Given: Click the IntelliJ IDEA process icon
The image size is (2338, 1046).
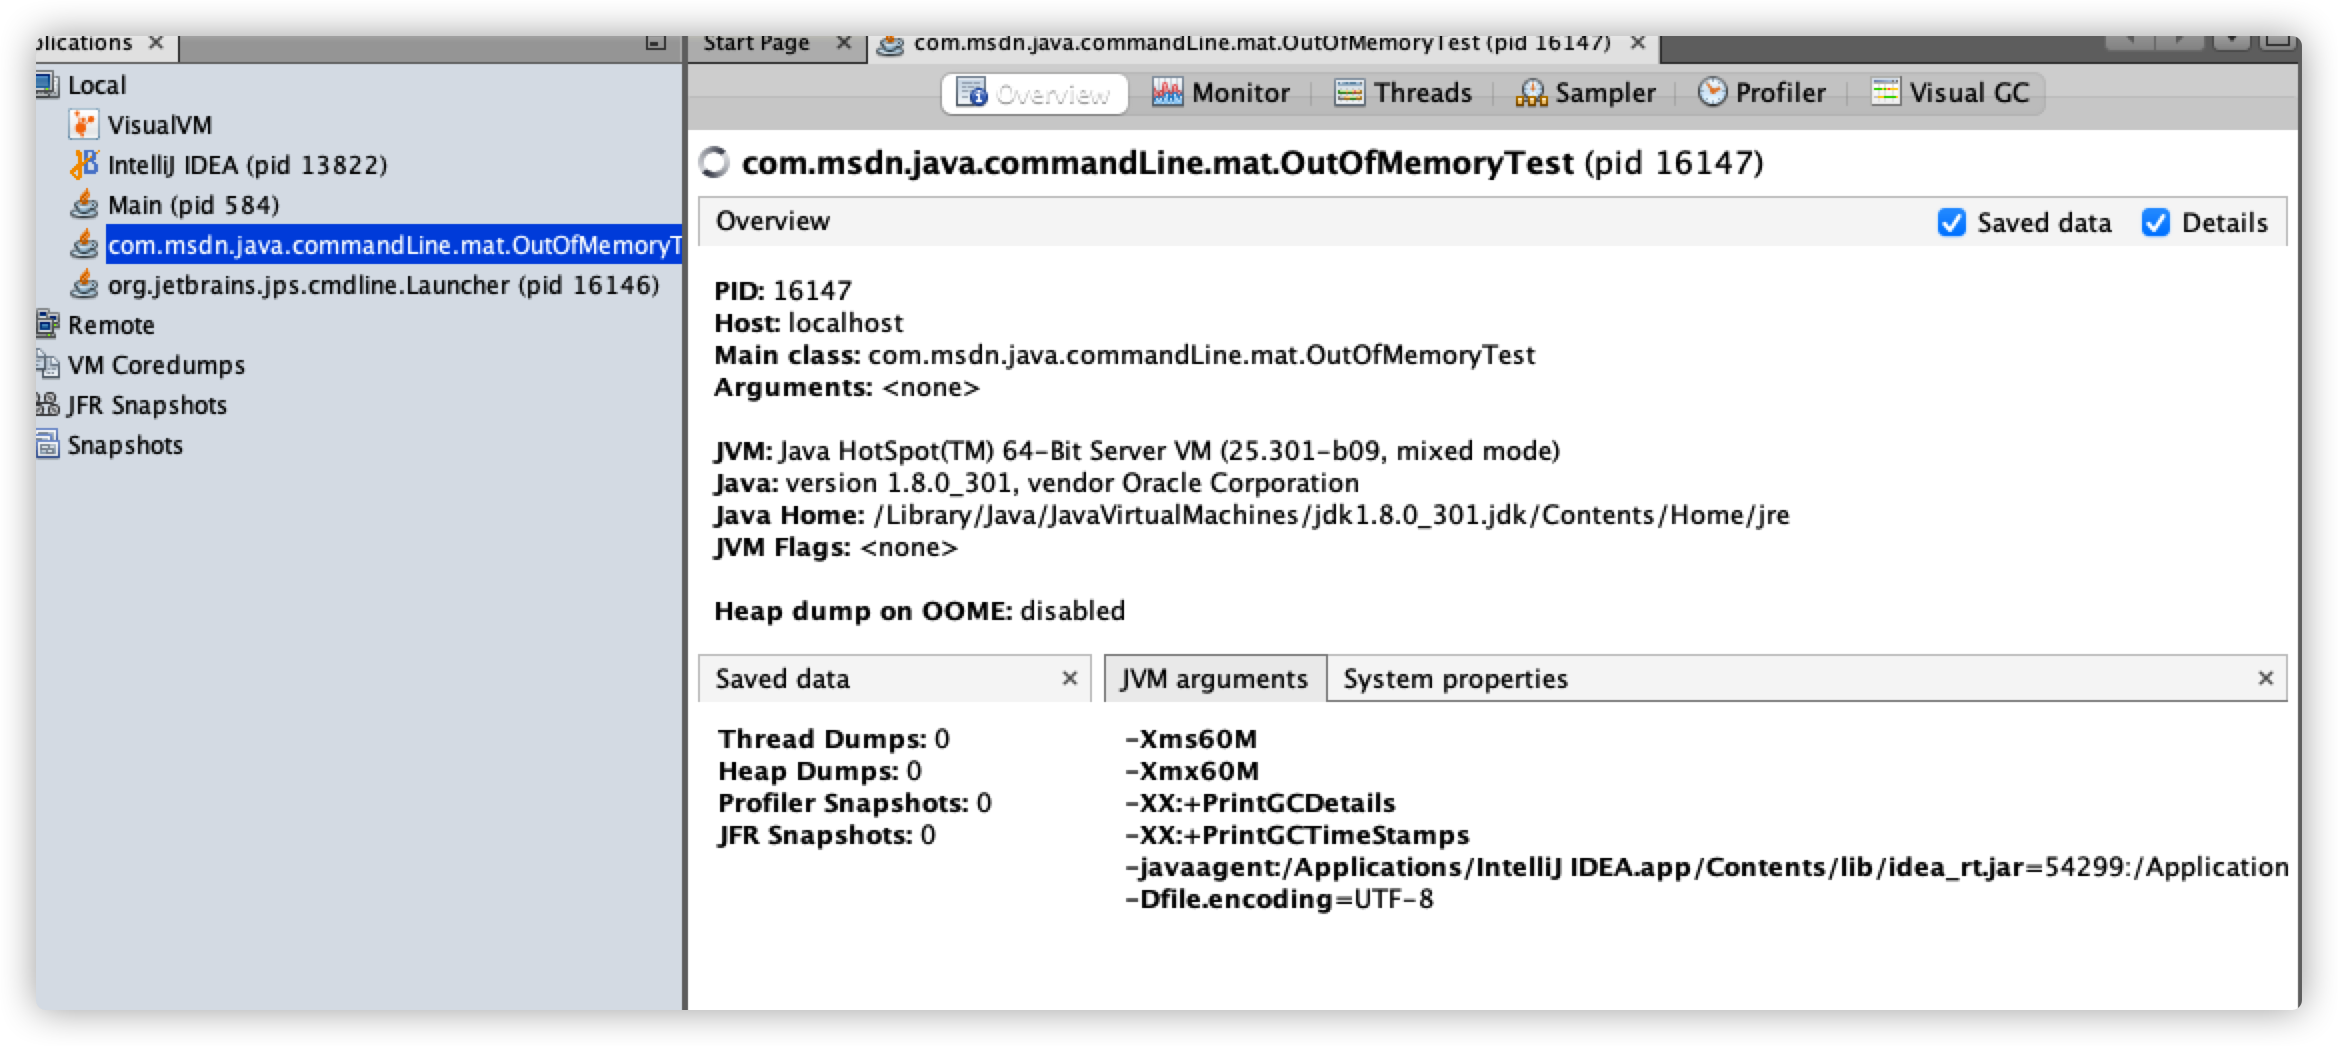Looking at the screenshot, I should pyautogui.click(x=83, y=164).
